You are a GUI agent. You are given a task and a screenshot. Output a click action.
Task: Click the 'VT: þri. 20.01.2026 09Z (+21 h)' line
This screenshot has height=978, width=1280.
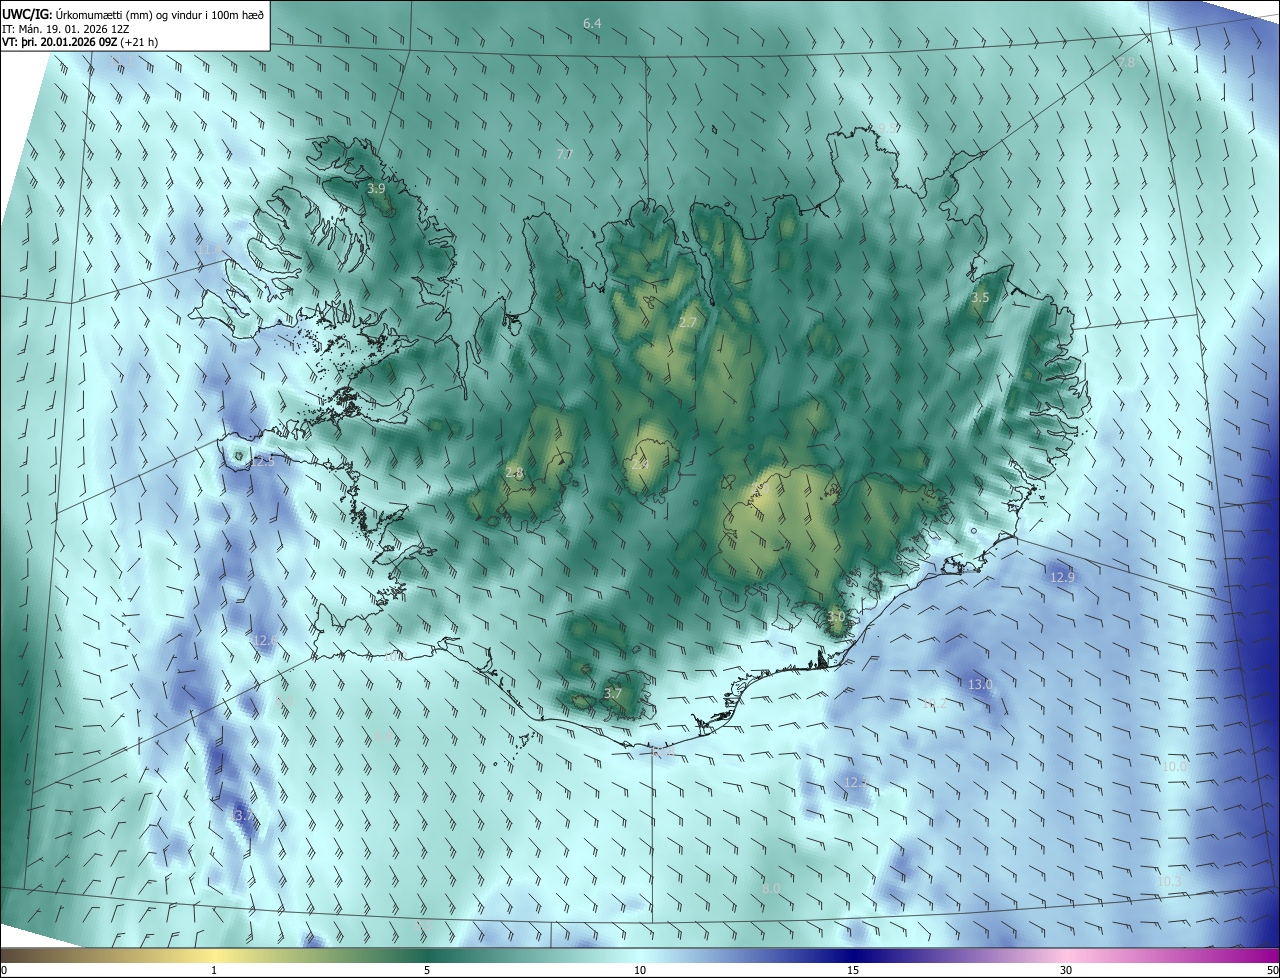80,42
